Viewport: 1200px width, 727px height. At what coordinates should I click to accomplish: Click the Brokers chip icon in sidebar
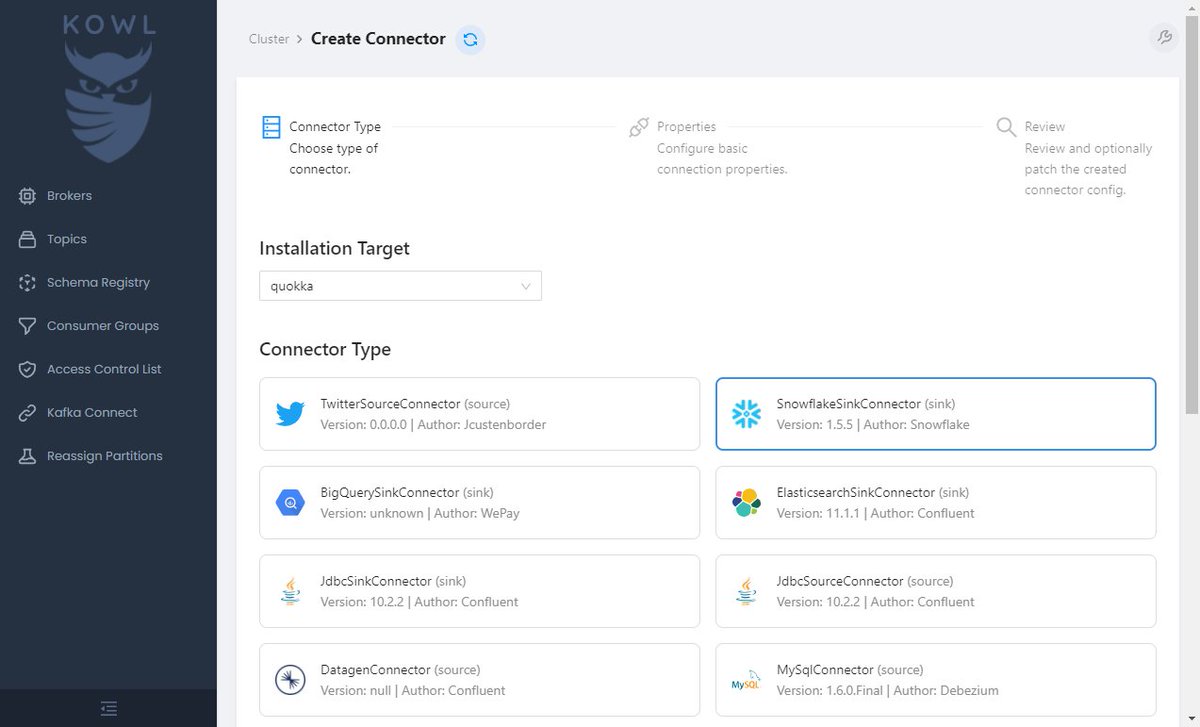click(x=28, y=196)
